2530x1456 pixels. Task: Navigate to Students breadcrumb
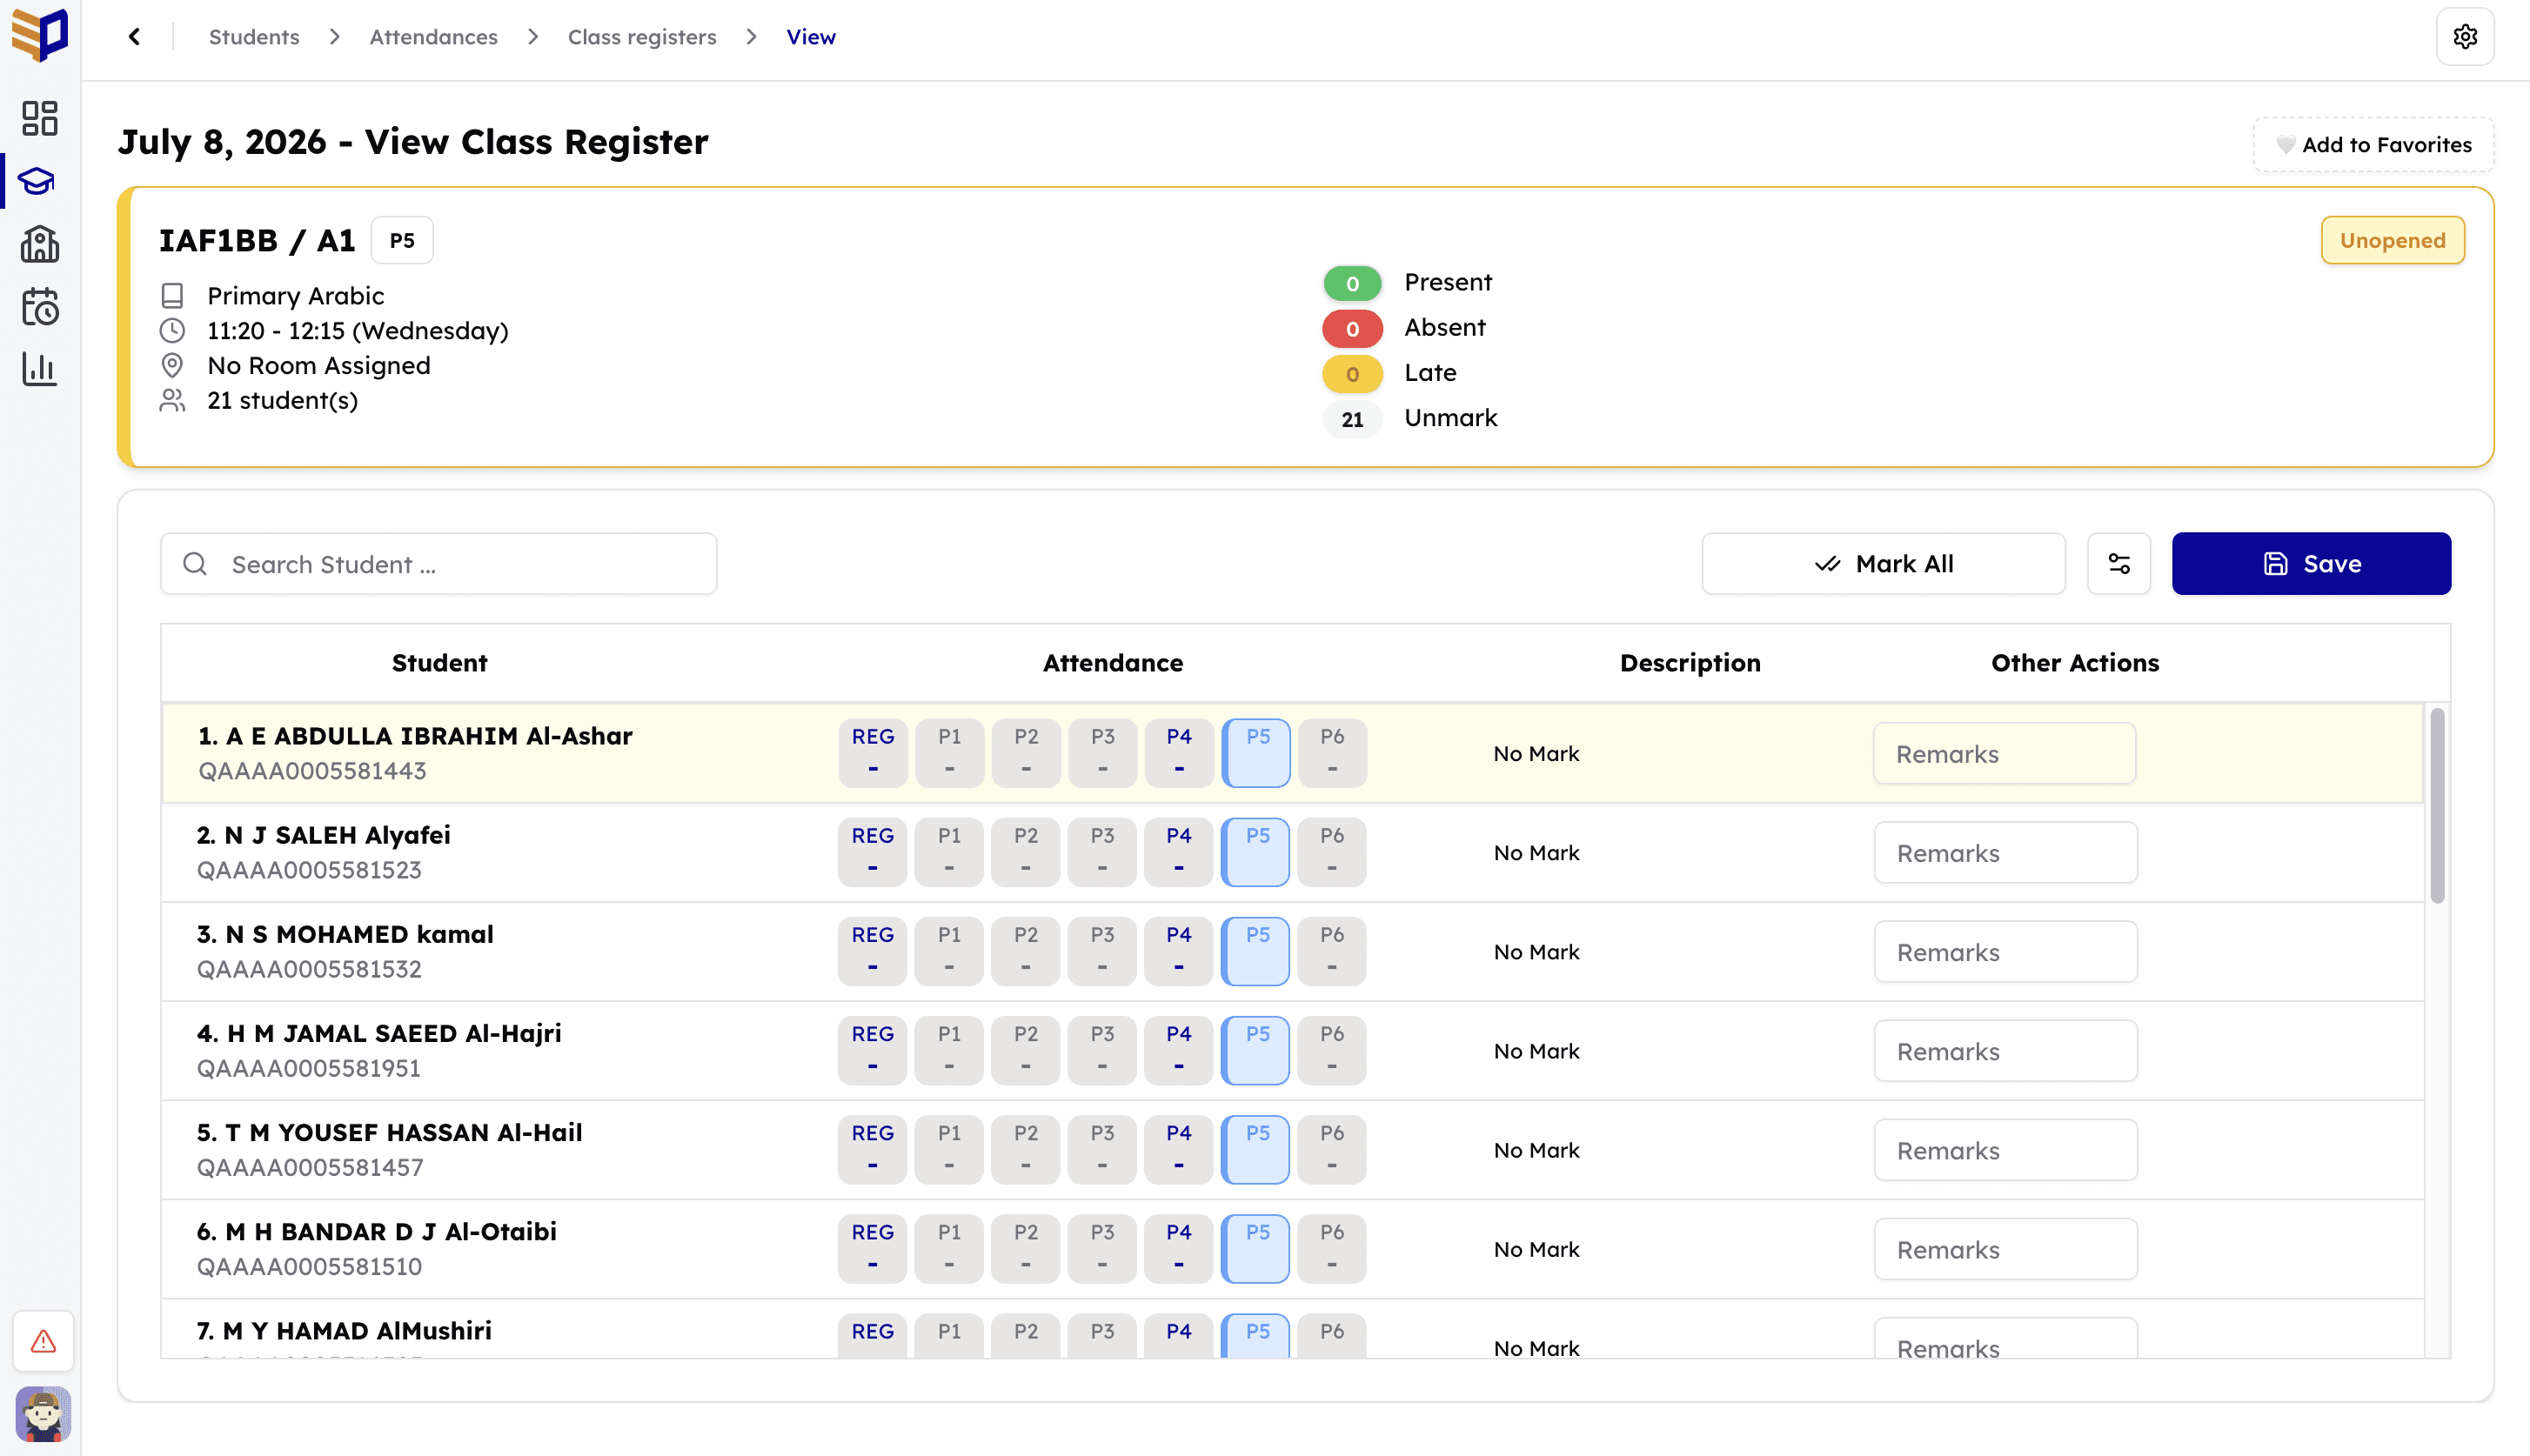254,37
